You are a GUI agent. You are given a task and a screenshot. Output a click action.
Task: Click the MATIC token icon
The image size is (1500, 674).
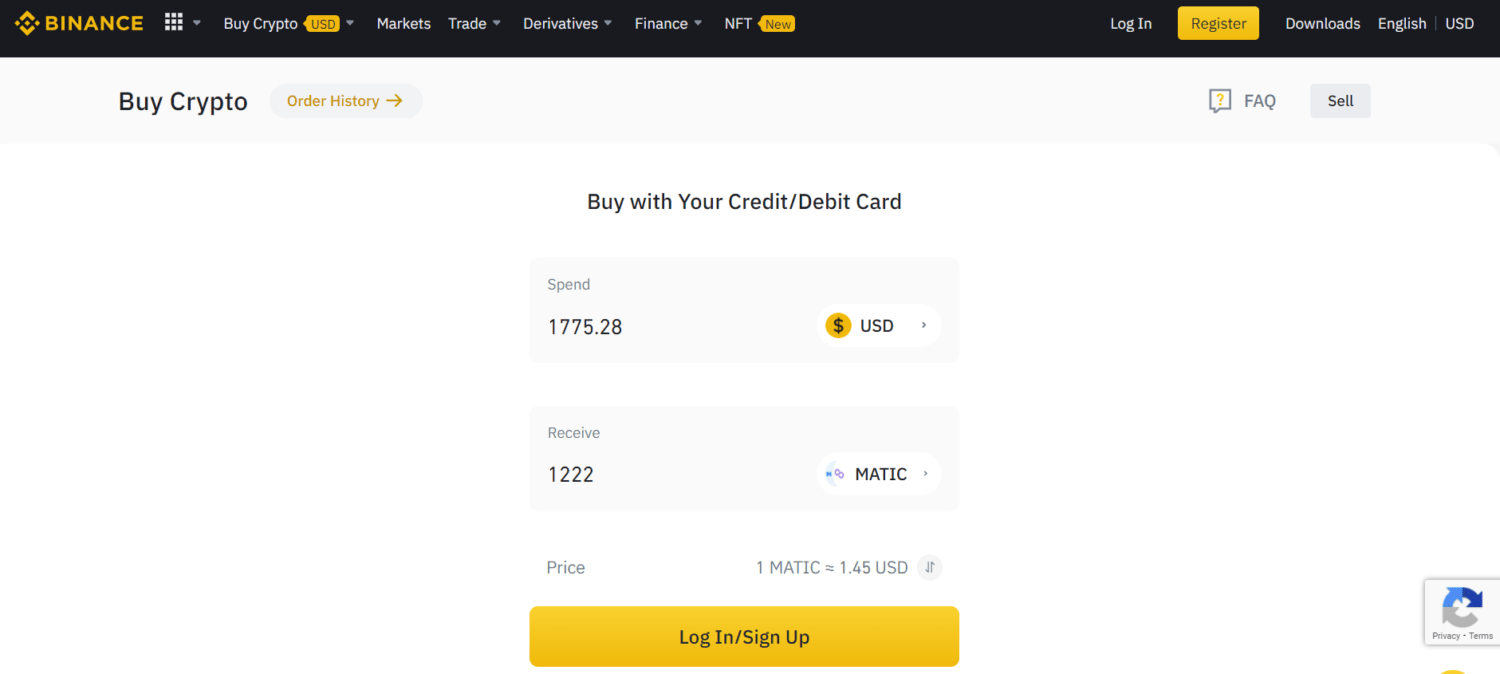click(833, 473)
